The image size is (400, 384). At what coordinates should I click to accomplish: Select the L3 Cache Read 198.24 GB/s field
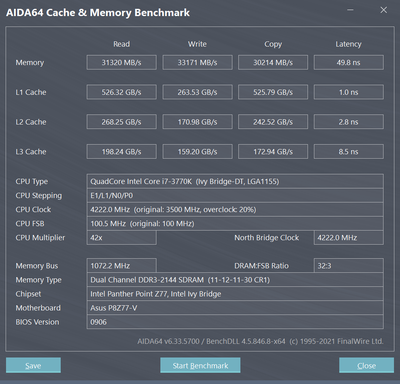pos(121,152)
